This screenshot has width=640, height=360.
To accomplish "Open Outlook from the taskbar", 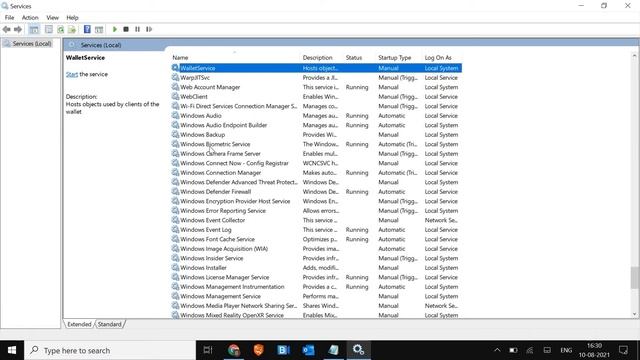I will point(308,350).
